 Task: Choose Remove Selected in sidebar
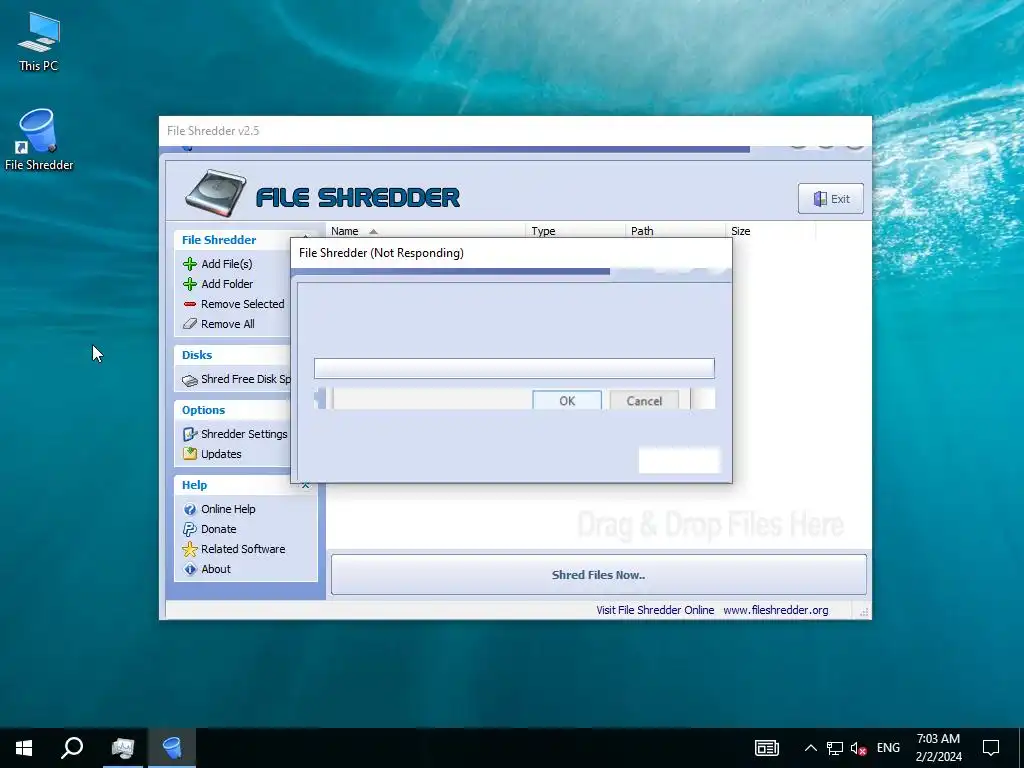tap(243, 304)
